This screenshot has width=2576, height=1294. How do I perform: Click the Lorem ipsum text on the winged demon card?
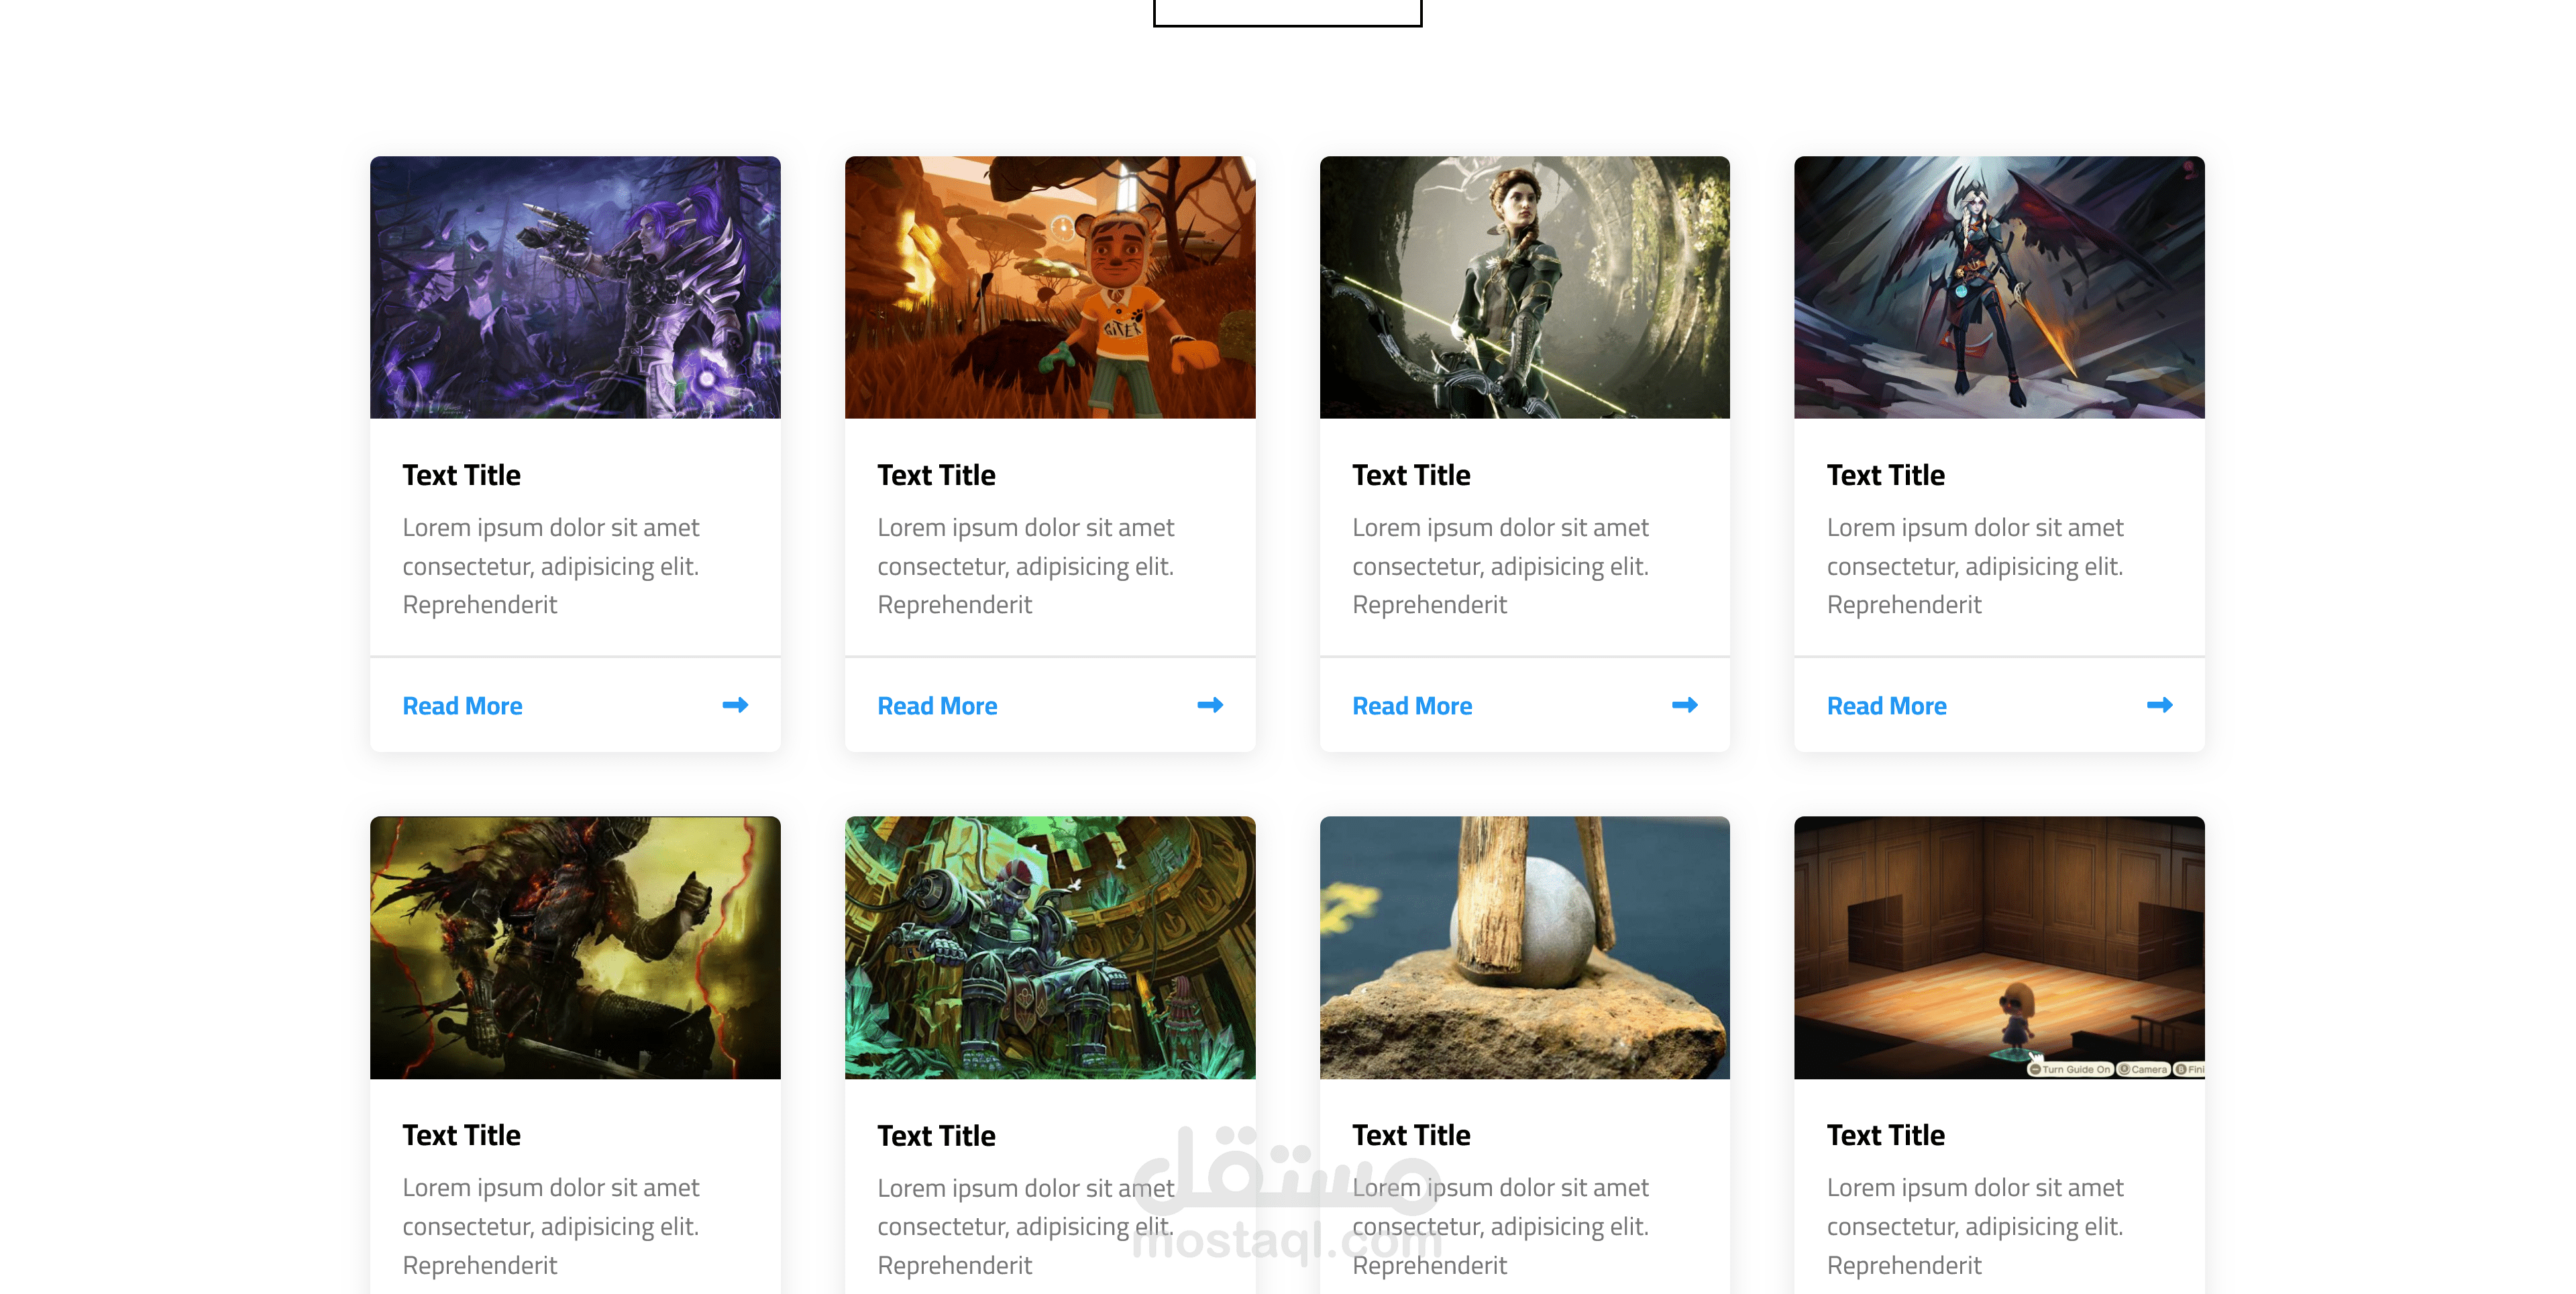pos(1975,566)
